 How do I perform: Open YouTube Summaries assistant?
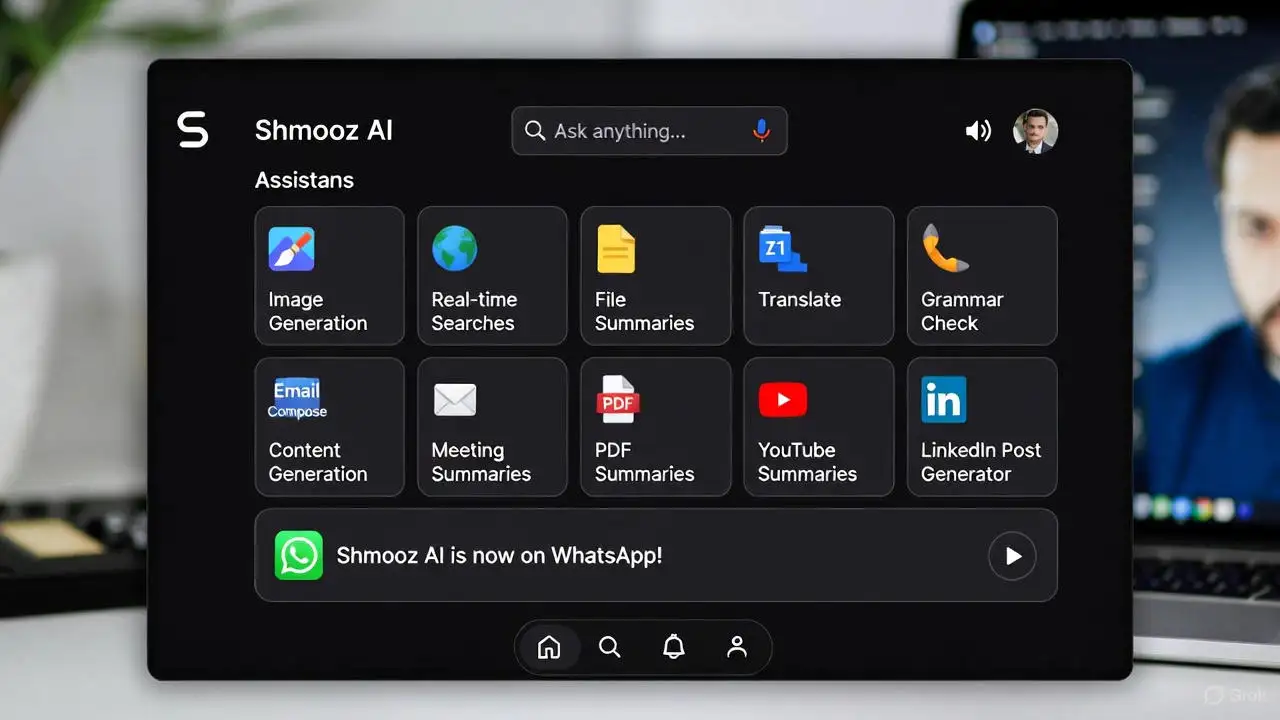pyautogui.click(x=818, y=427)
